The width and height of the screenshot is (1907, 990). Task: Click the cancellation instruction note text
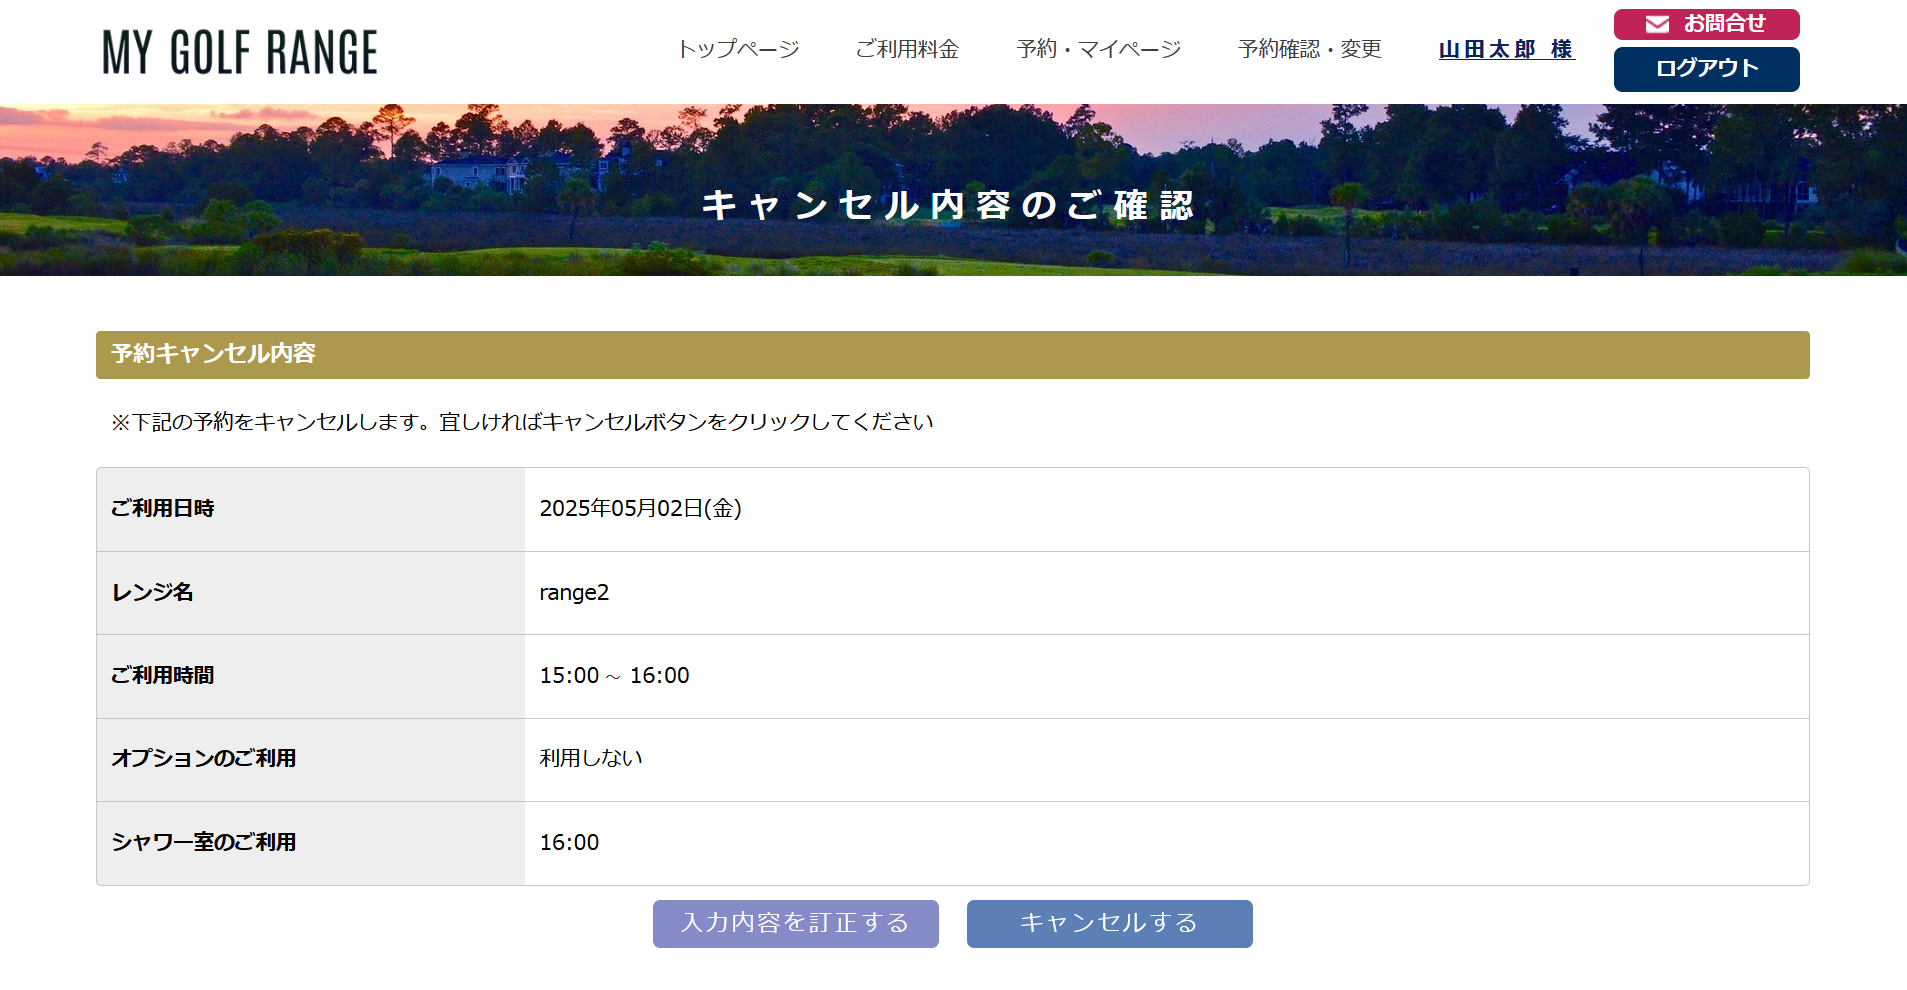(x=522, y=422)
